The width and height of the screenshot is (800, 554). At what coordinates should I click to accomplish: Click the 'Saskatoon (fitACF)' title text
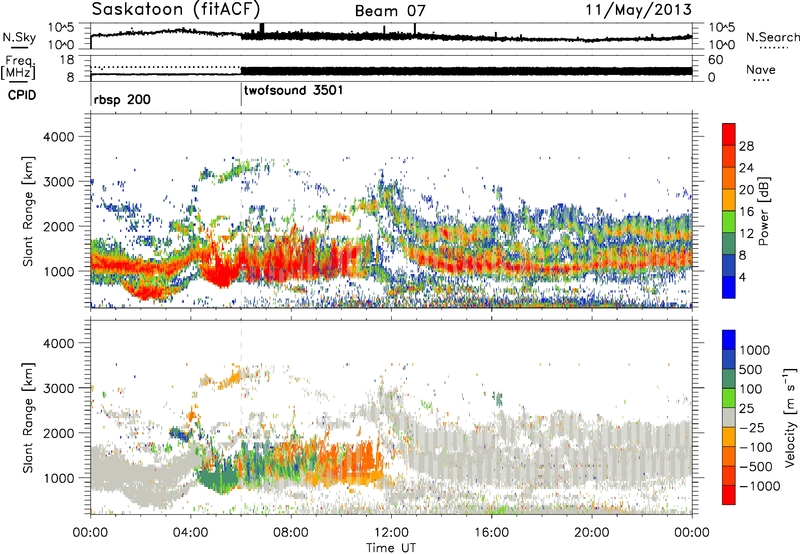tap(176, 9)
